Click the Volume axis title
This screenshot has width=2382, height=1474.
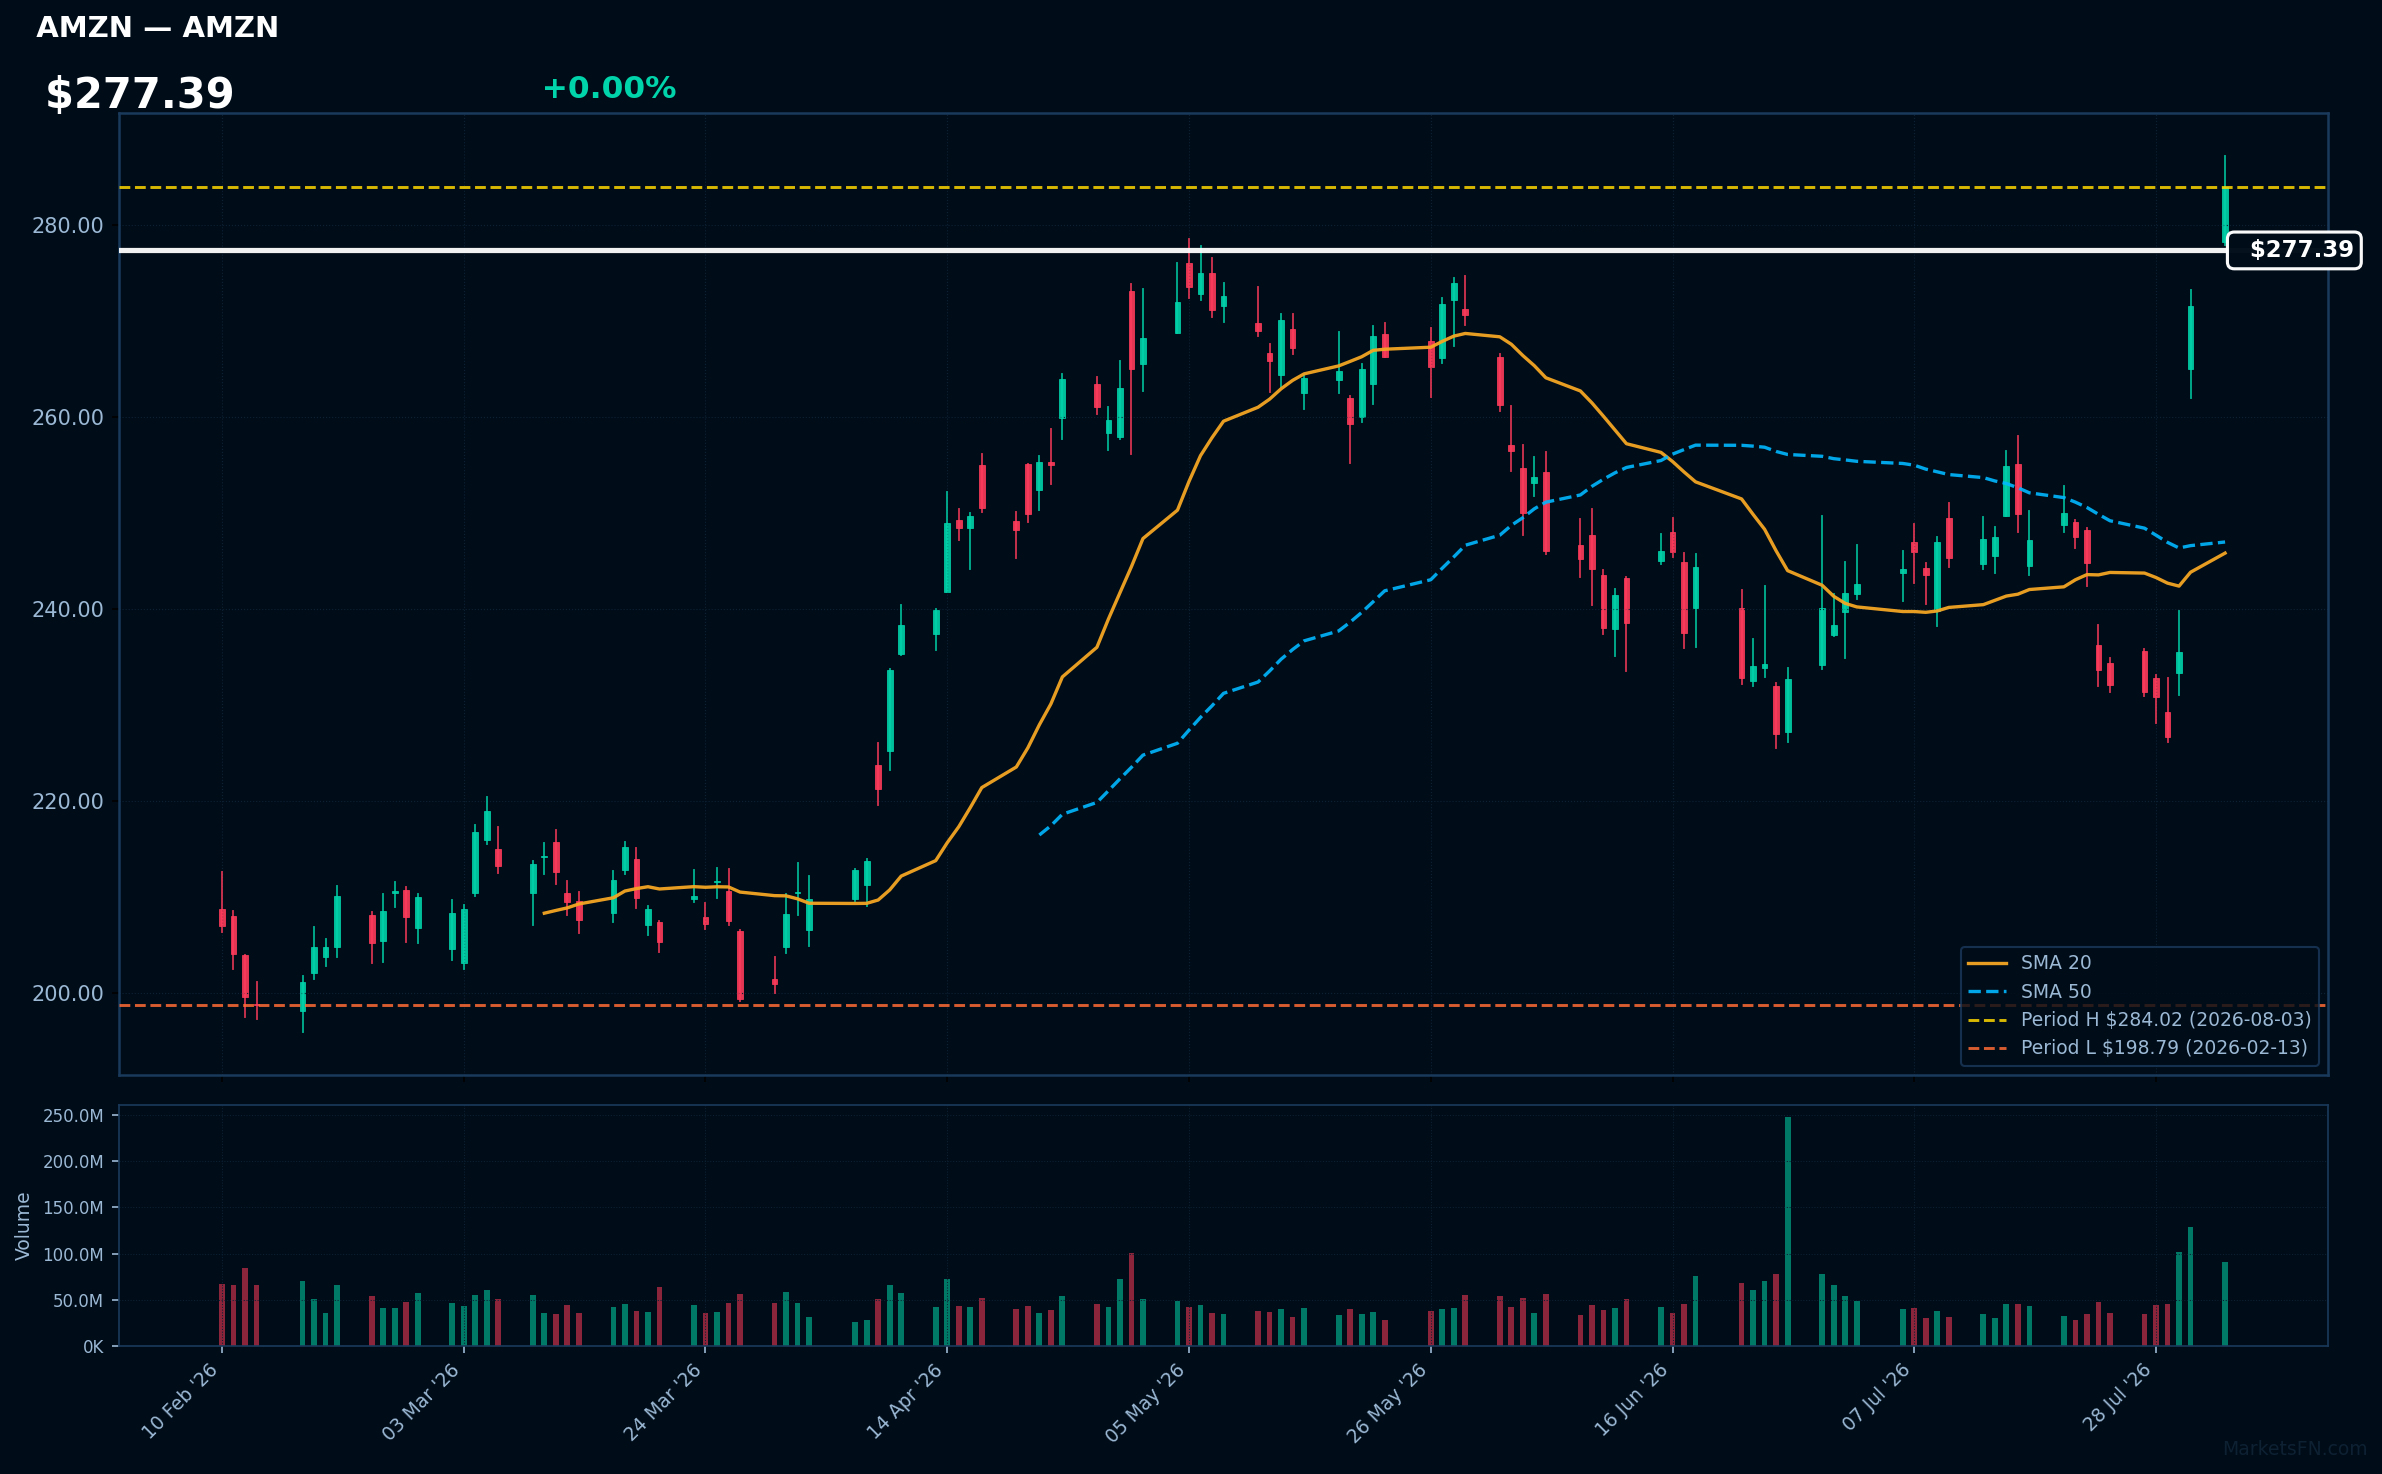coord(23,1226)
